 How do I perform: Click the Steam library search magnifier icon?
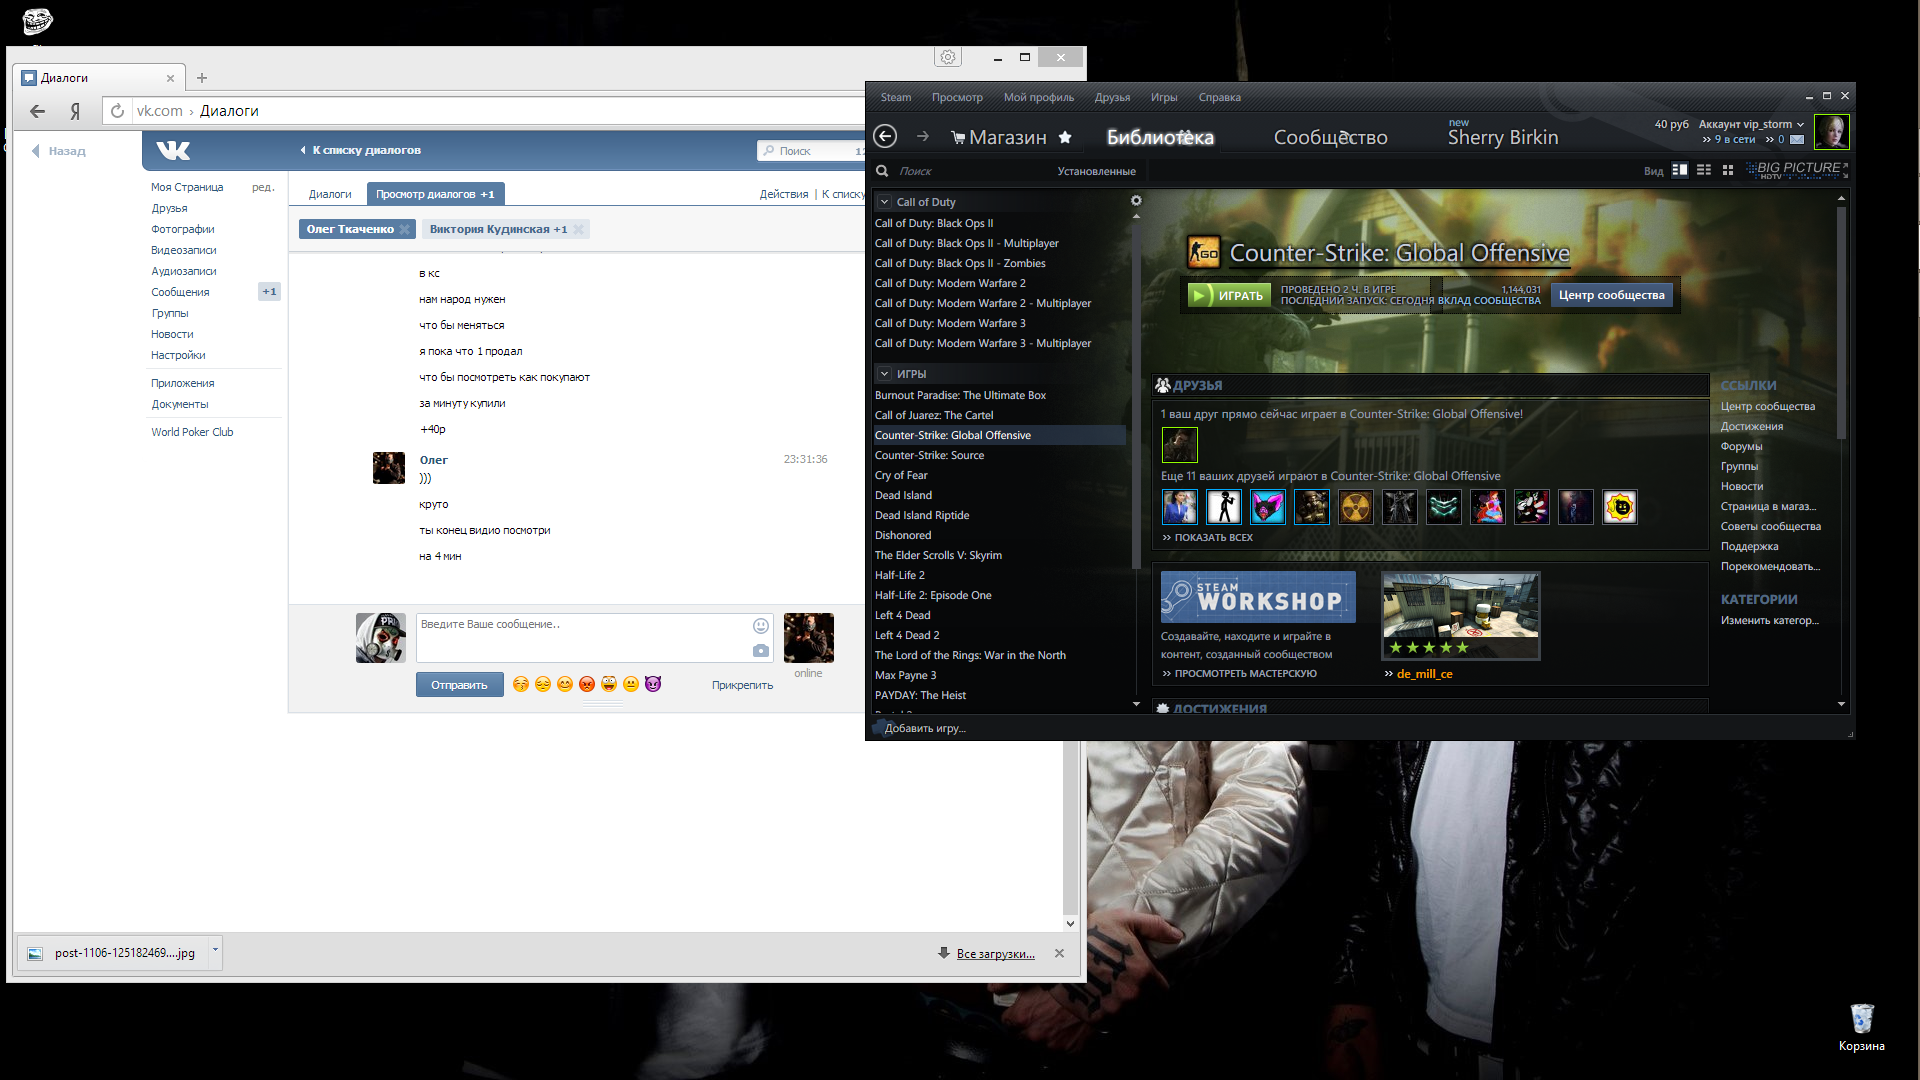[883, 171]
